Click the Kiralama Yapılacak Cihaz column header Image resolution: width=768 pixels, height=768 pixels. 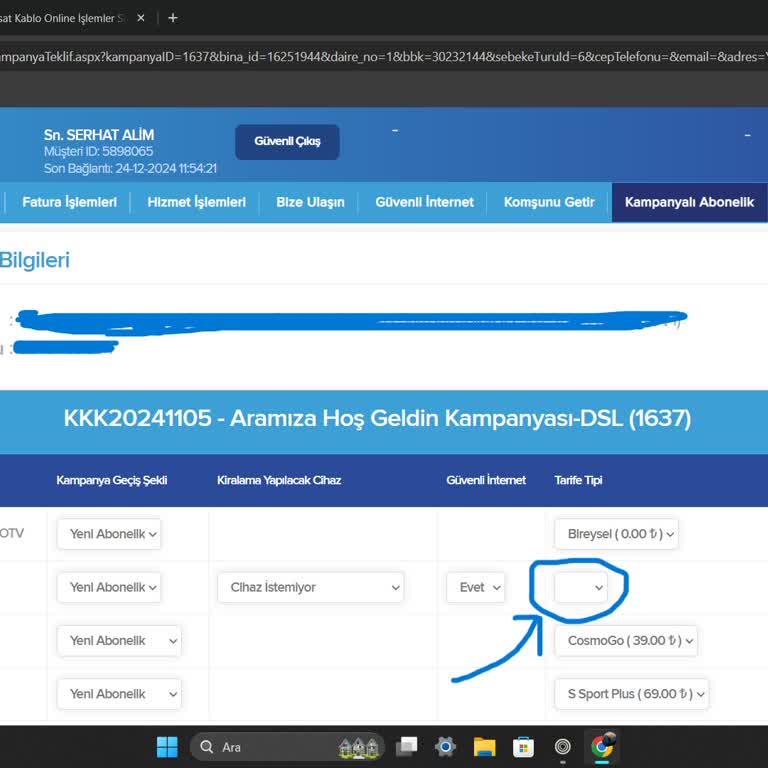tap(279, 480)
